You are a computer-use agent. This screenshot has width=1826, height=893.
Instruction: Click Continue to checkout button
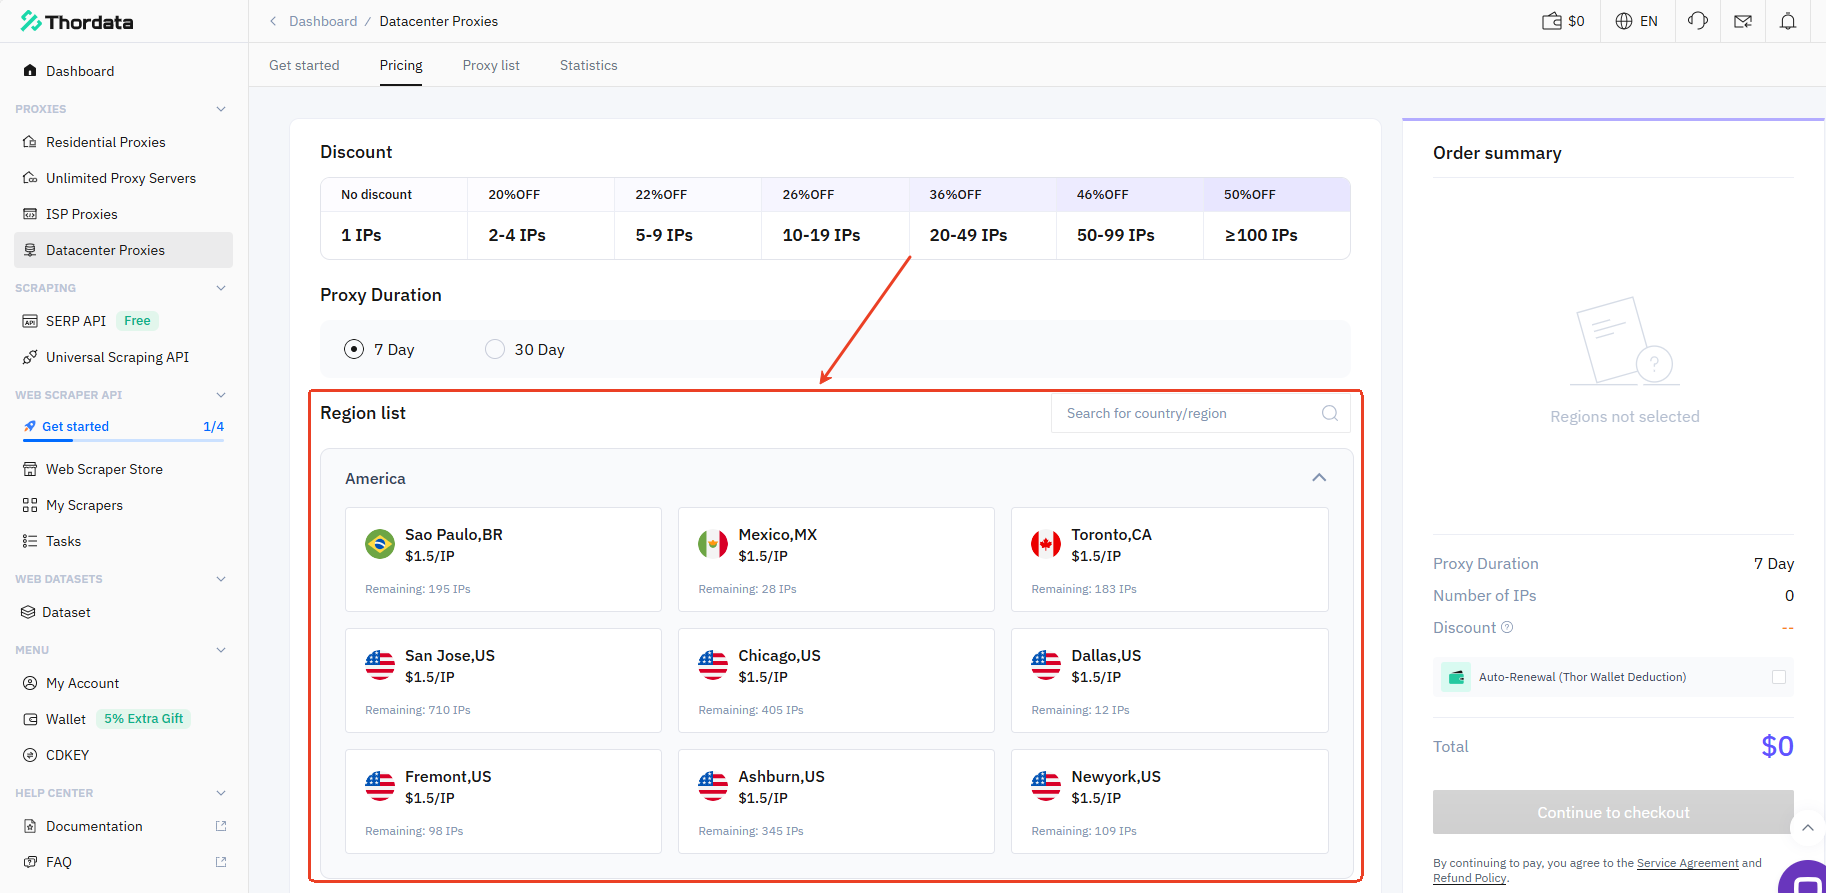[1613, 812]
